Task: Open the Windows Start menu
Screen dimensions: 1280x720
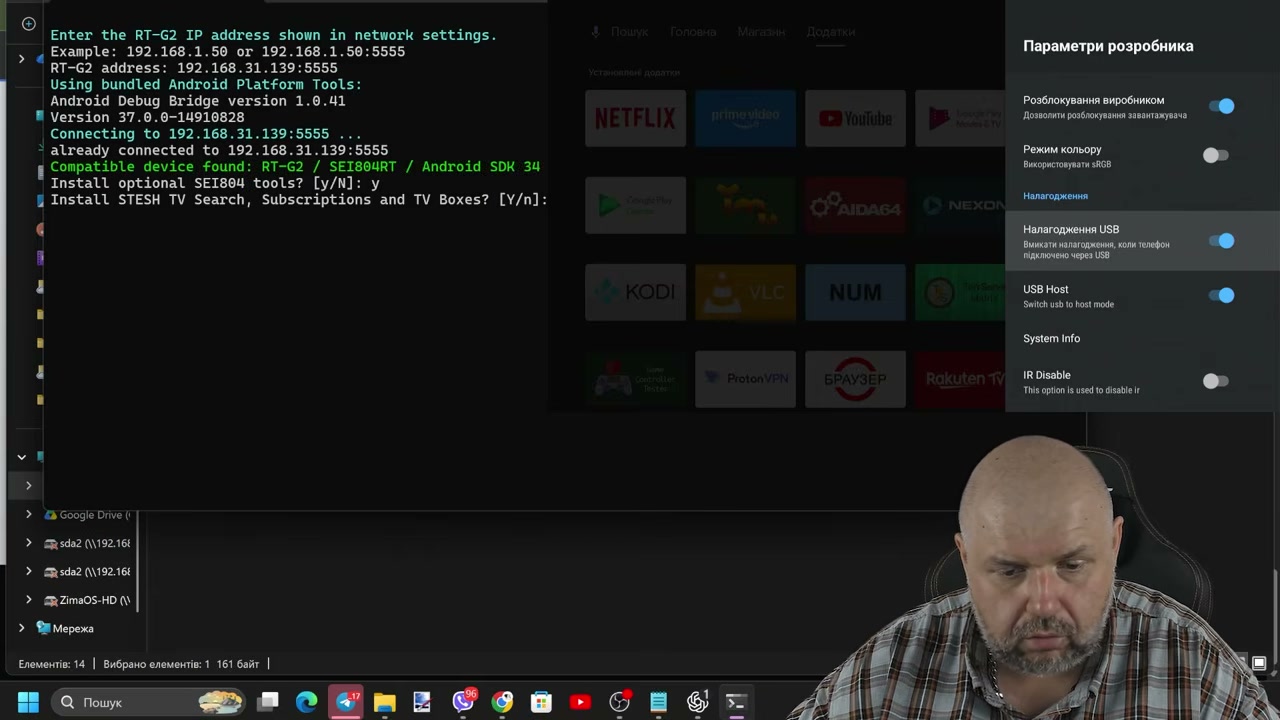Action: [28, 702]
